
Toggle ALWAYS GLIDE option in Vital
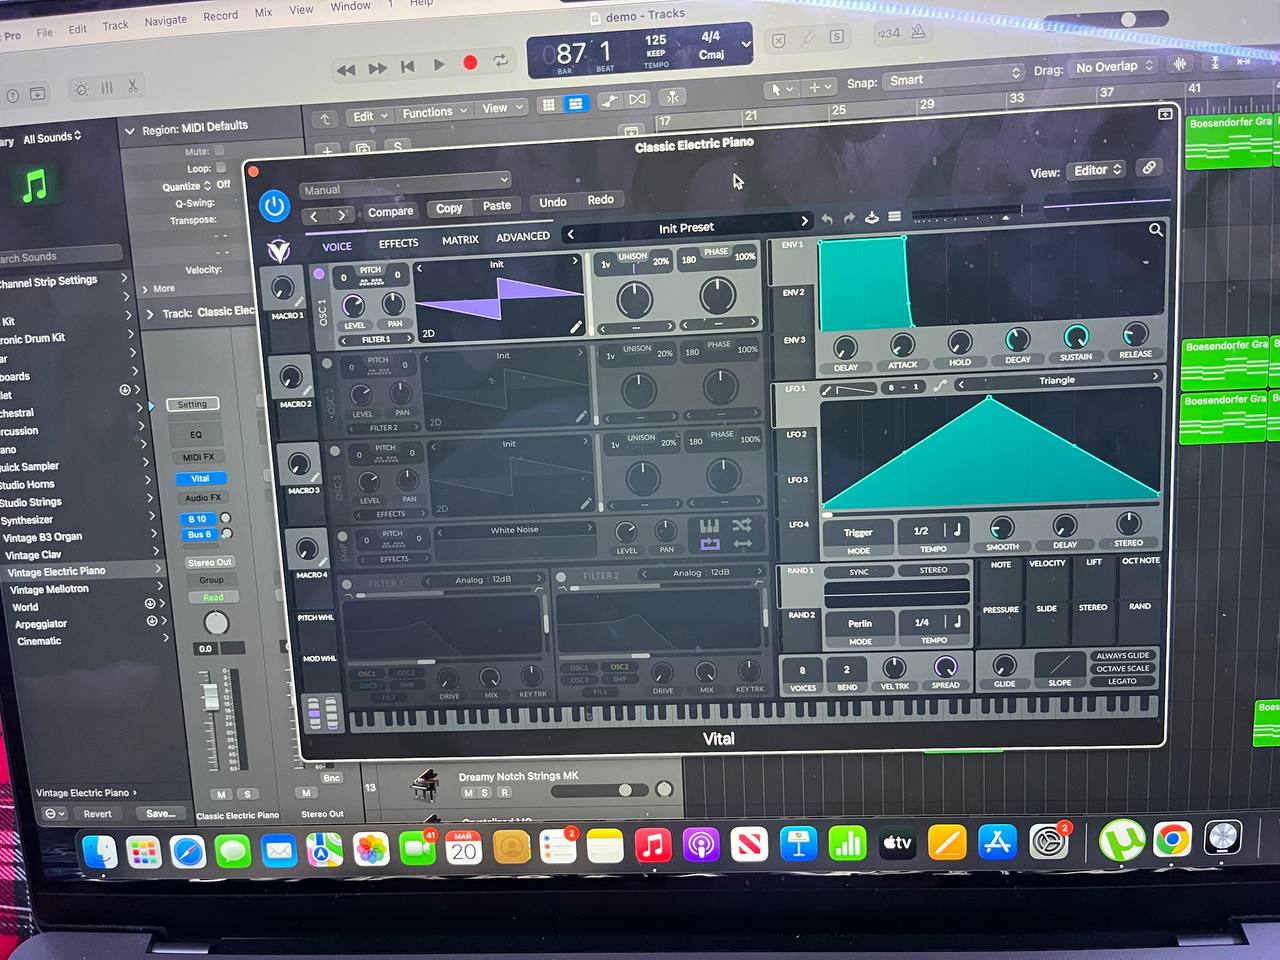1122,656
